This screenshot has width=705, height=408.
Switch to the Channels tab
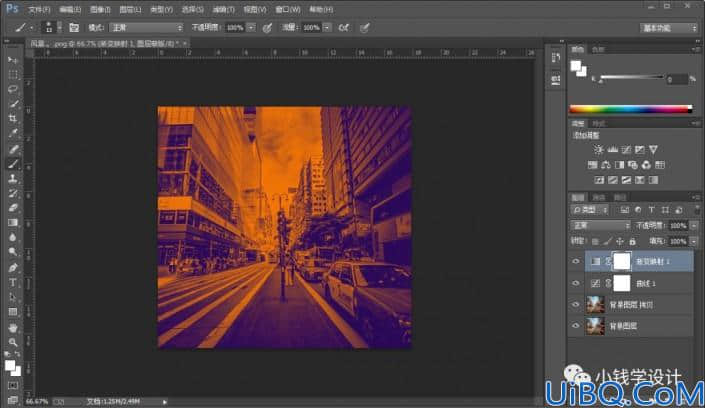click(x=599, y=197)
